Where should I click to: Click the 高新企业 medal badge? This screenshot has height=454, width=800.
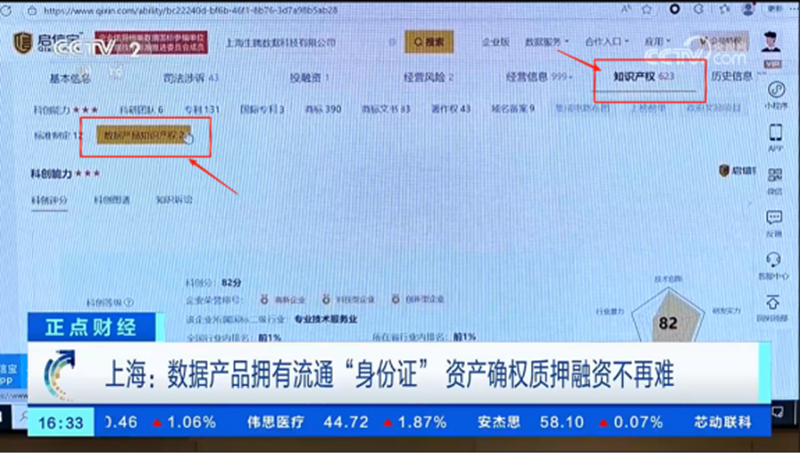point(283,299)
